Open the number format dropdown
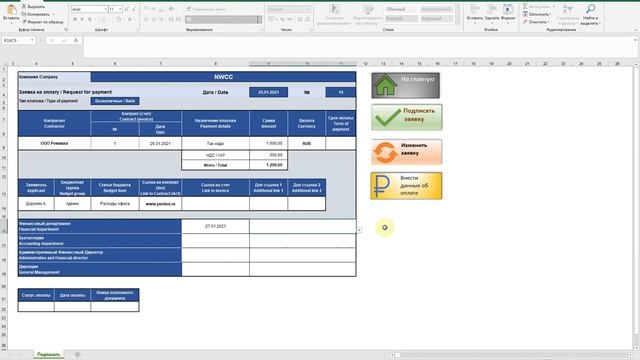Viewport: 640px width, 360px height. coord(308,9)
